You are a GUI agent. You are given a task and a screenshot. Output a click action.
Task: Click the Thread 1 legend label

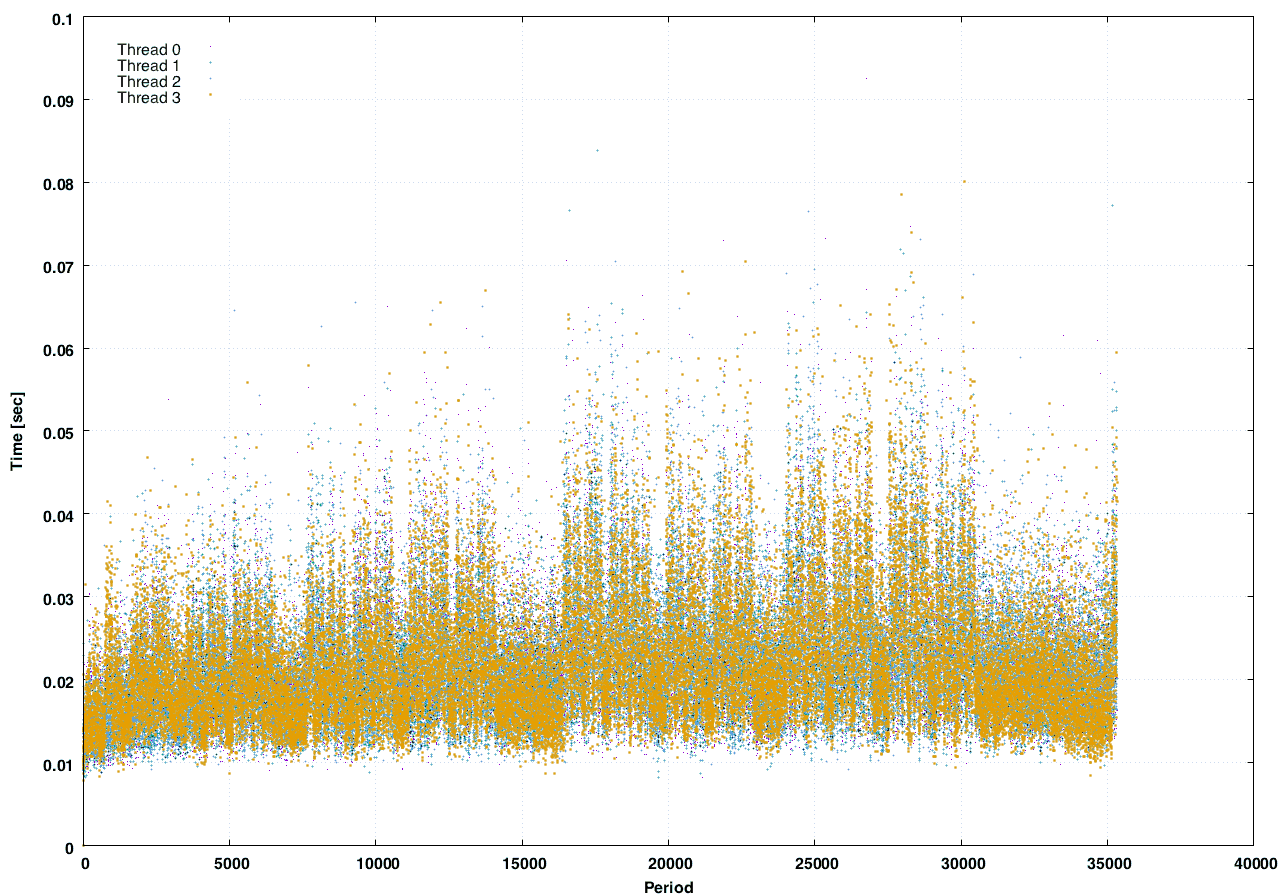coord(148,65)
